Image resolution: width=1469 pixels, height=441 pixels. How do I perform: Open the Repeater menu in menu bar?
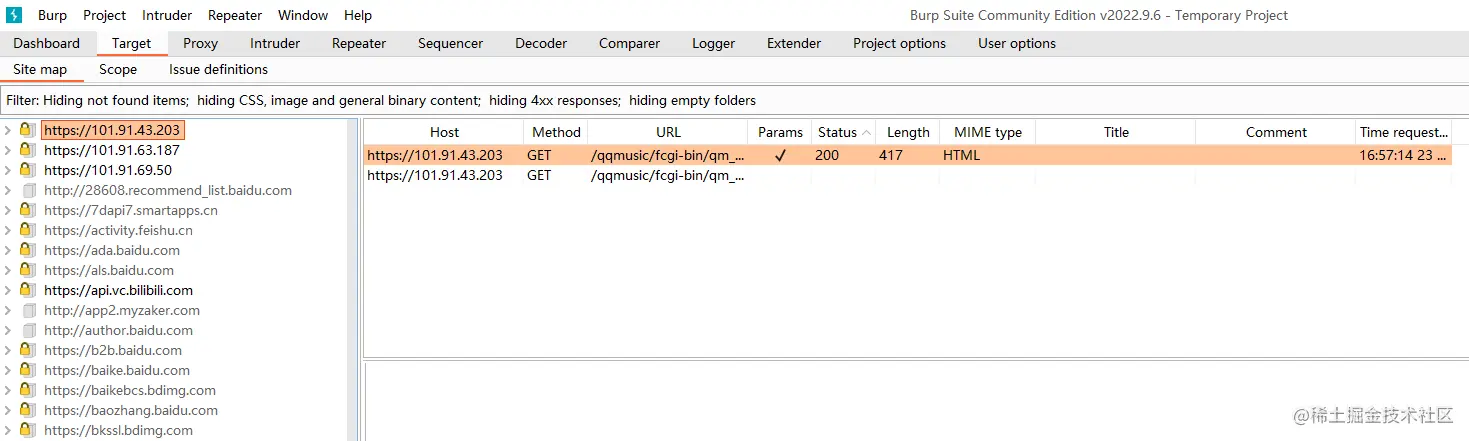coord(235,15)
